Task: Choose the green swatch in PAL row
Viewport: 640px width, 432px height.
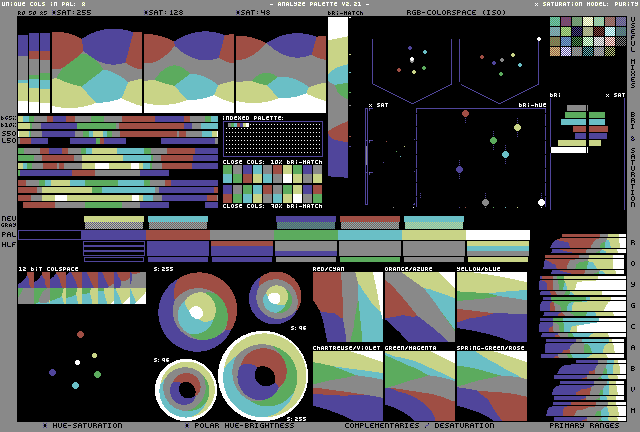Action: [306, 235]
